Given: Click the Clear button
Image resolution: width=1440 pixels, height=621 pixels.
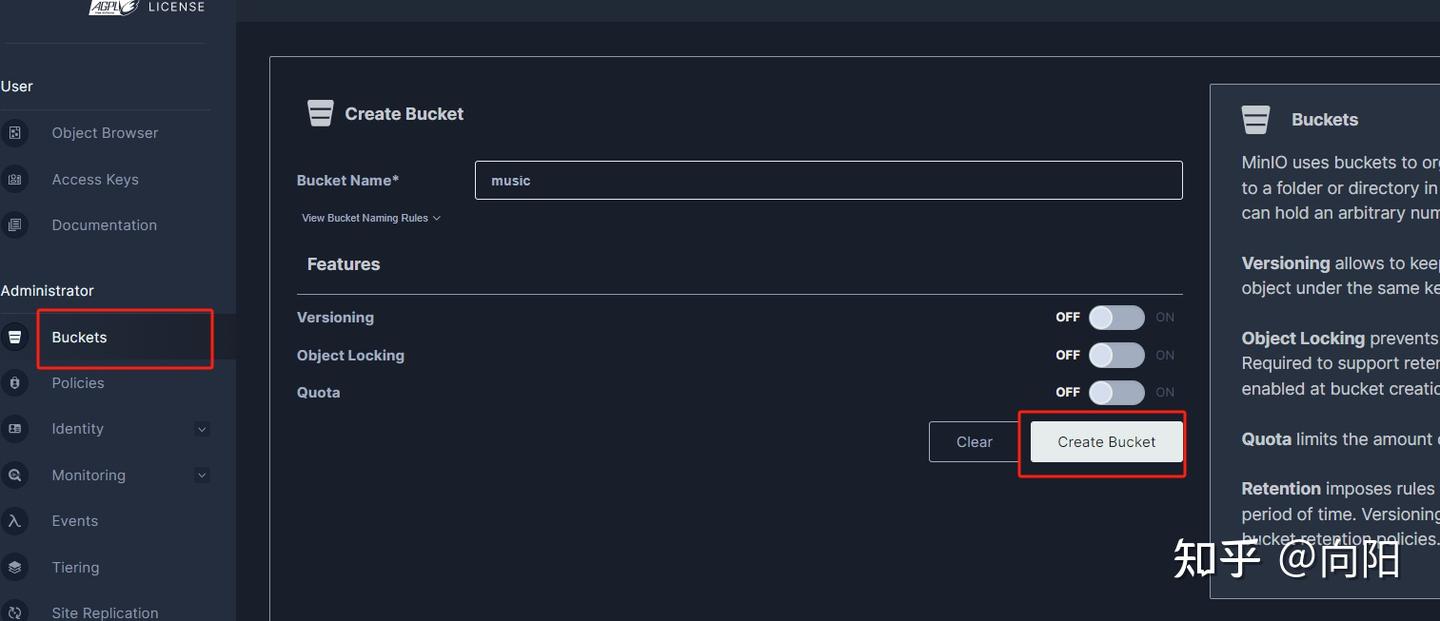Looking at the screenshot, I should click(x=973, y=442).
